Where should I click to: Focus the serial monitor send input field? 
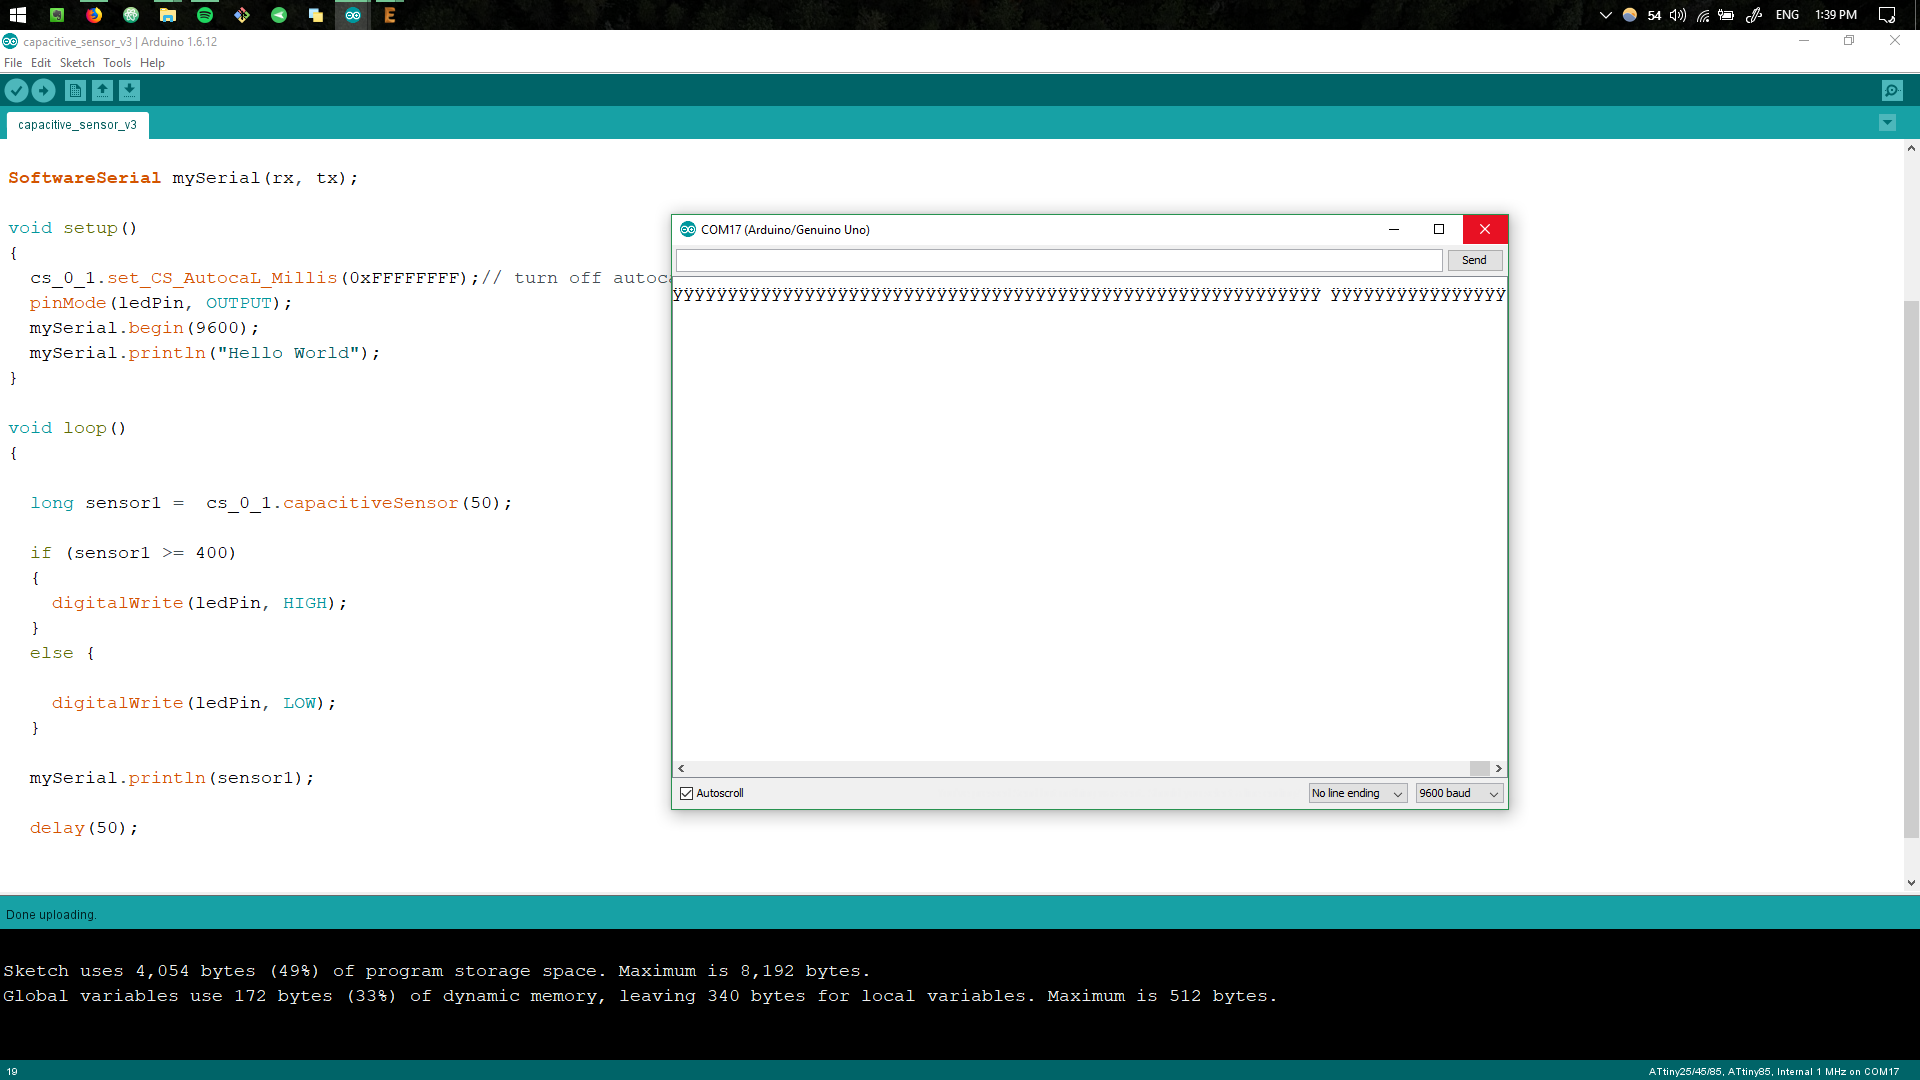(x=1059, y=260)
